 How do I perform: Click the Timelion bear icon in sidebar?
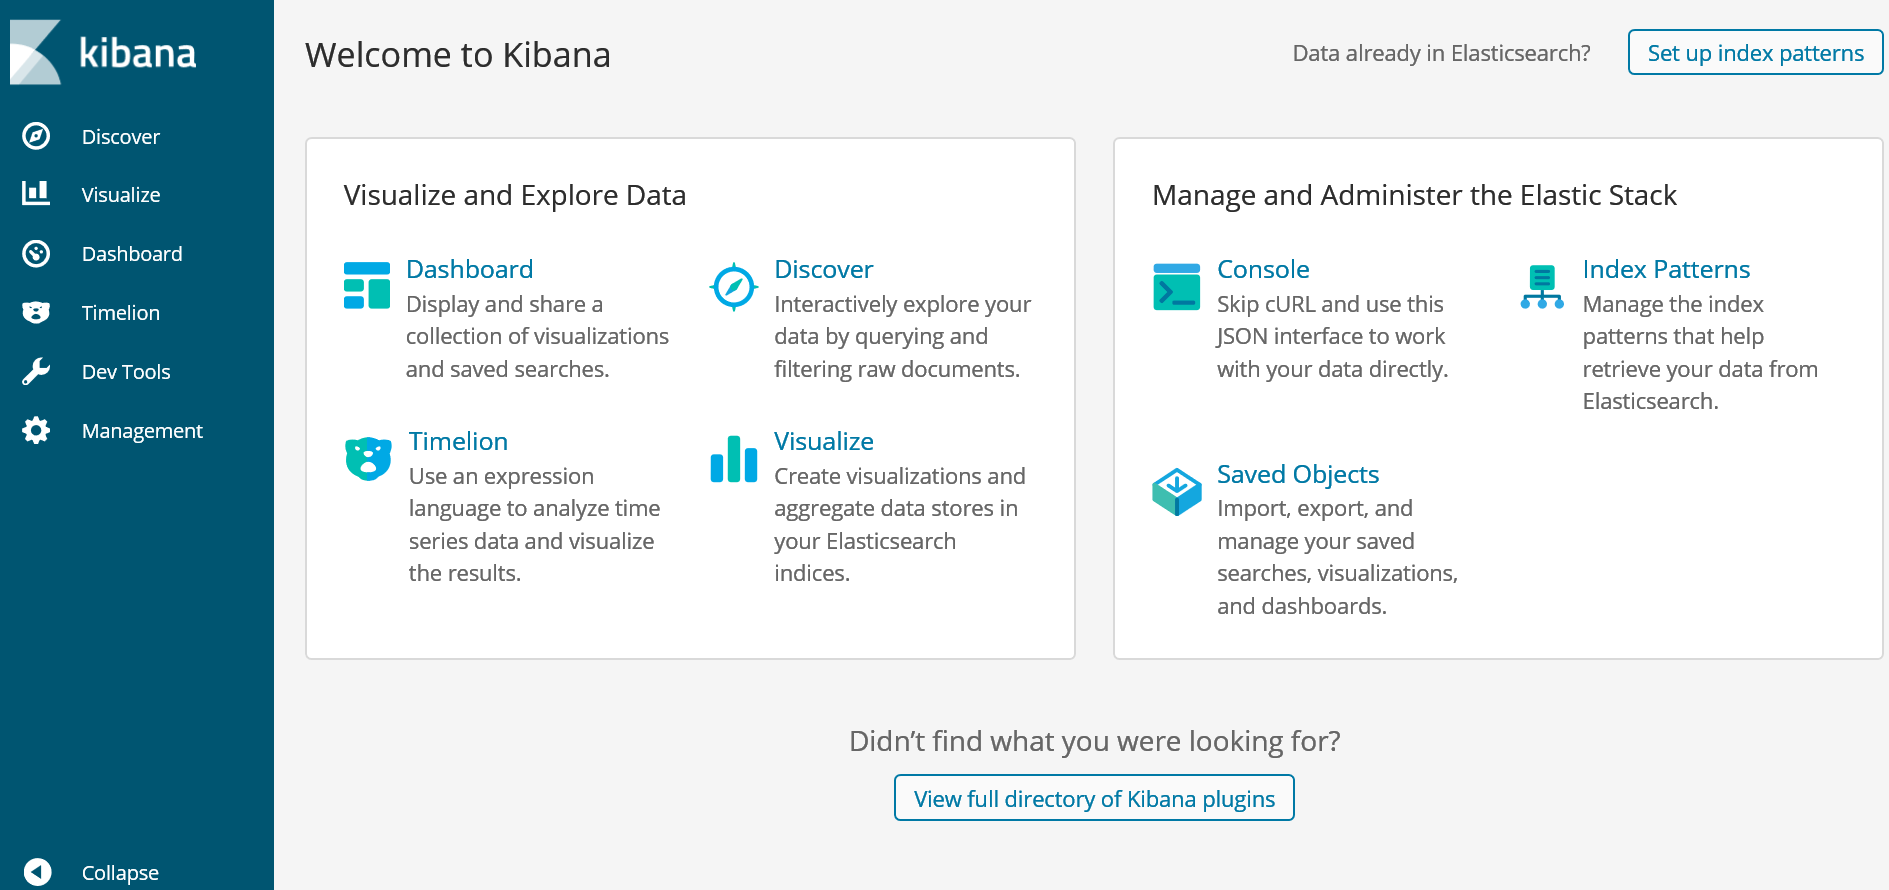pos(36,313)
